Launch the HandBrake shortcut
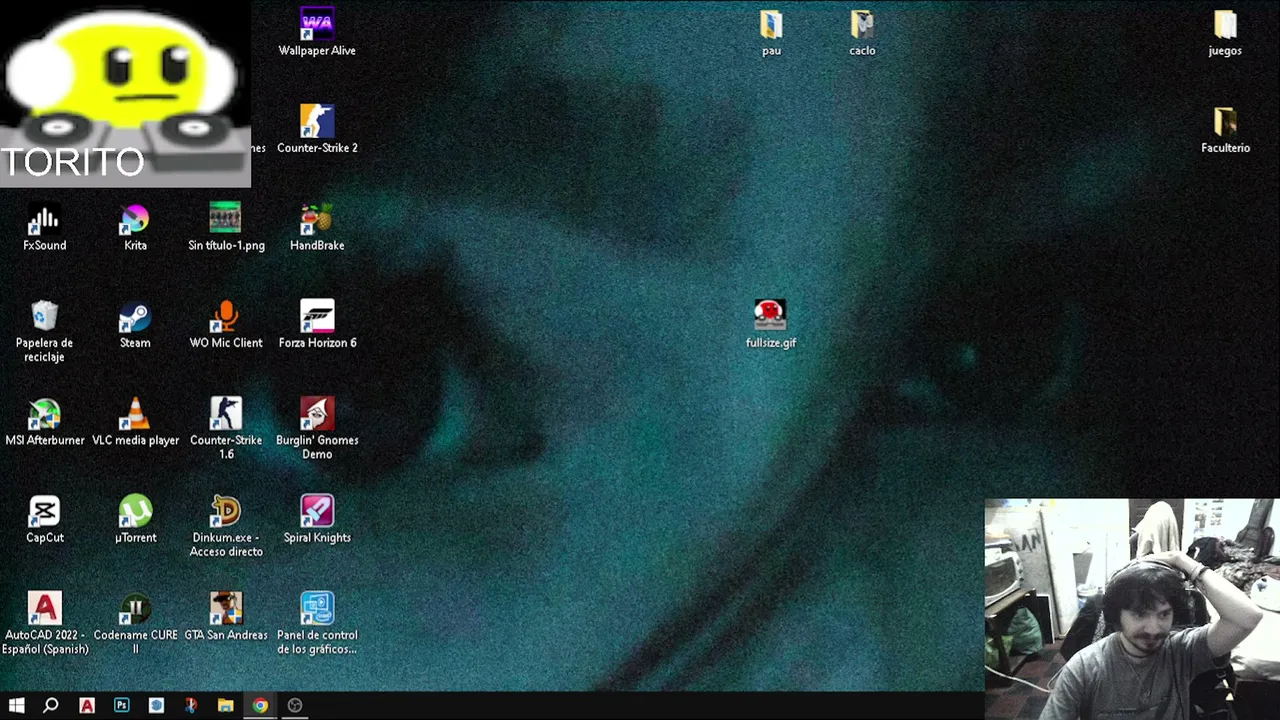The image size is (1280, 720). [x=317, y=227]
